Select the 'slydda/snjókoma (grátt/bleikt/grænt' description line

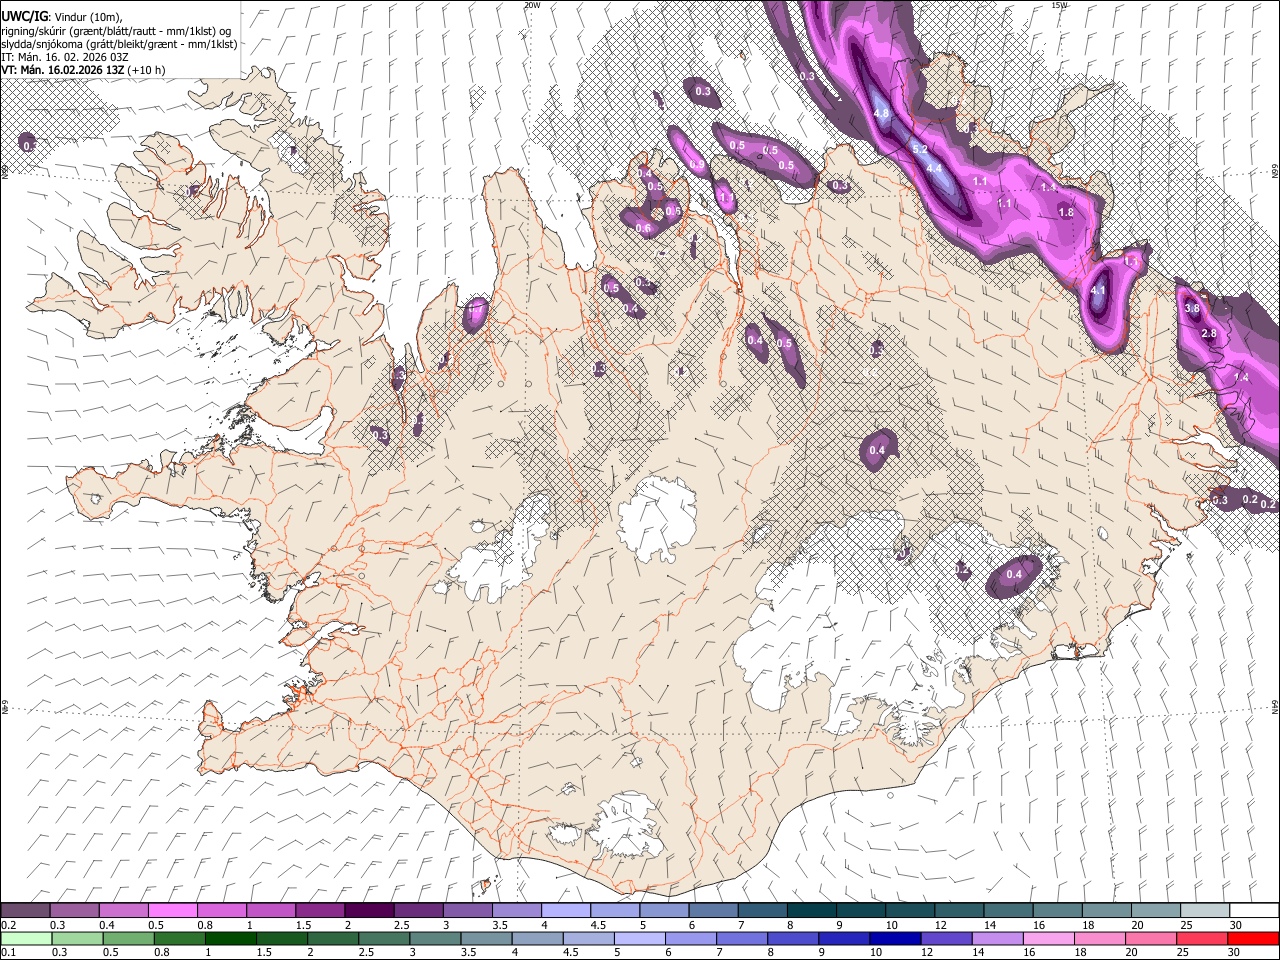click(120, 44)
